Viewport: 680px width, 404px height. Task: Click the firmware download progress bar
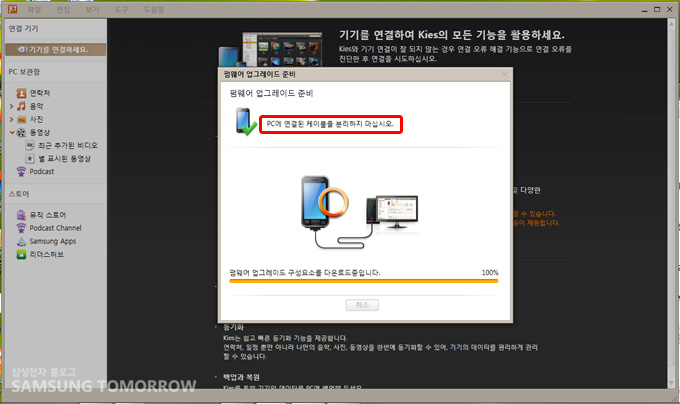pos(363,281)
